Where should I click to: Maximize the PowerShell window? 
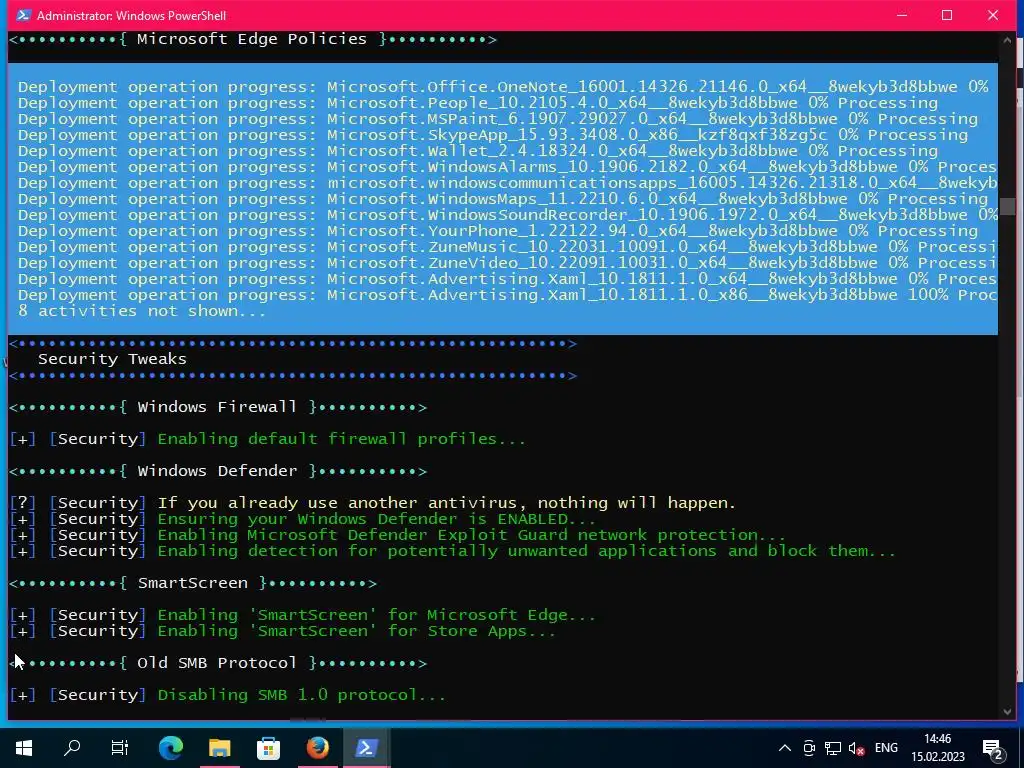(x=947, y=15)
